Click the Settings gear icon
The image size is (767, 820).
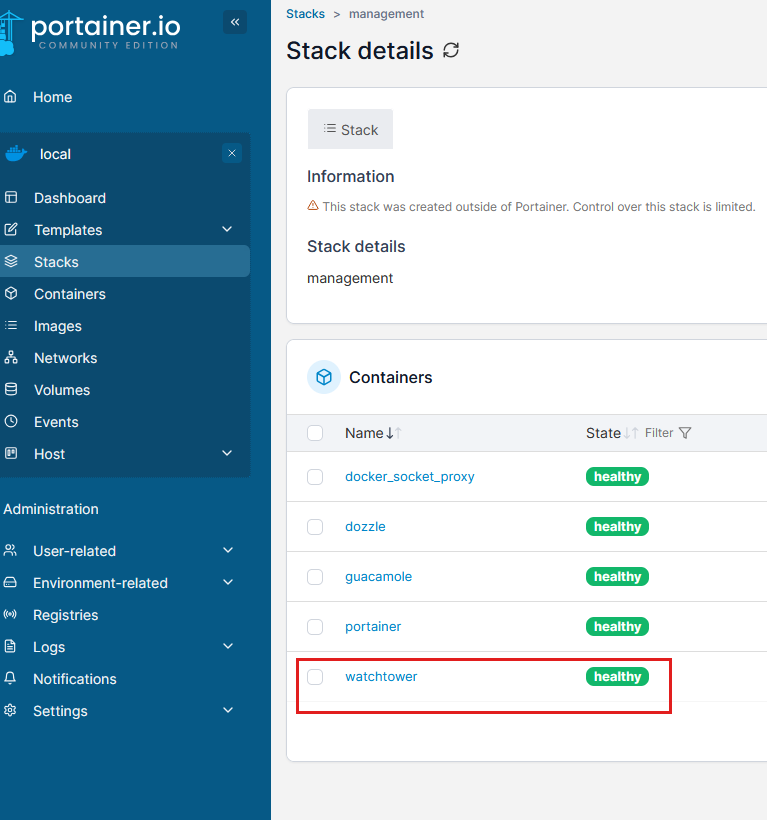[10, 710]
